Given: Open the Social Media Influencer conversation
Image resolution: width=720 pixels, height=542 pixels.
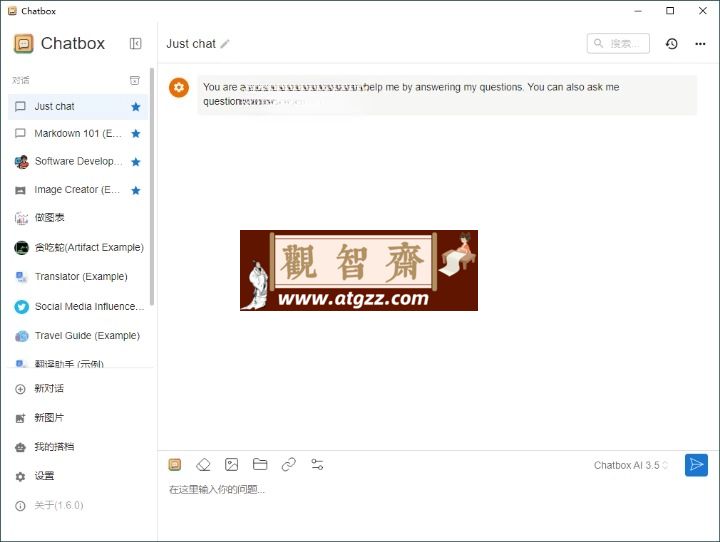Looking at the screenshot, I should coord(78,306).
